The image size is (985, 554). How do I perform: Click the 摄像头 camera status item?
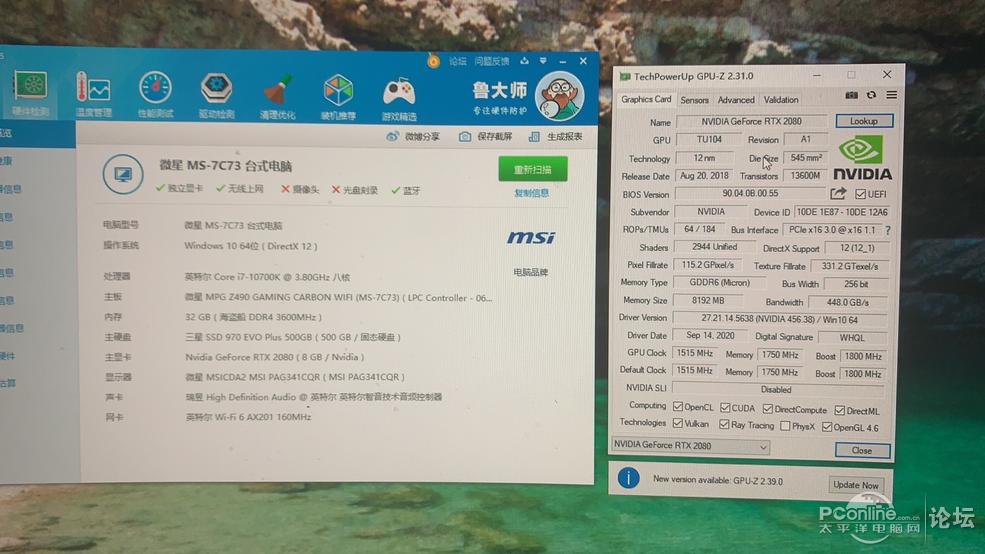(300, 189)
